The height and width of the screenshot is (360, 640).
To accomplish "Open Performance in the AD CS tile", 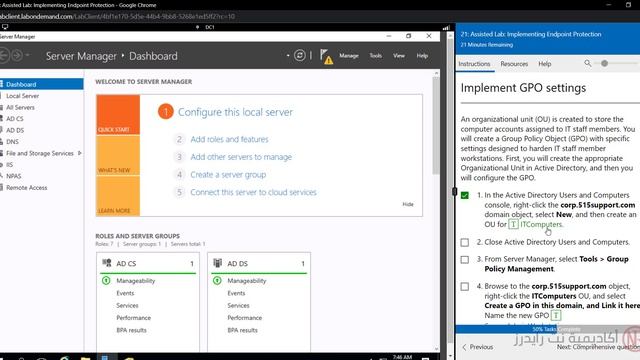I will pyautogui.click(x=133, y=318).
